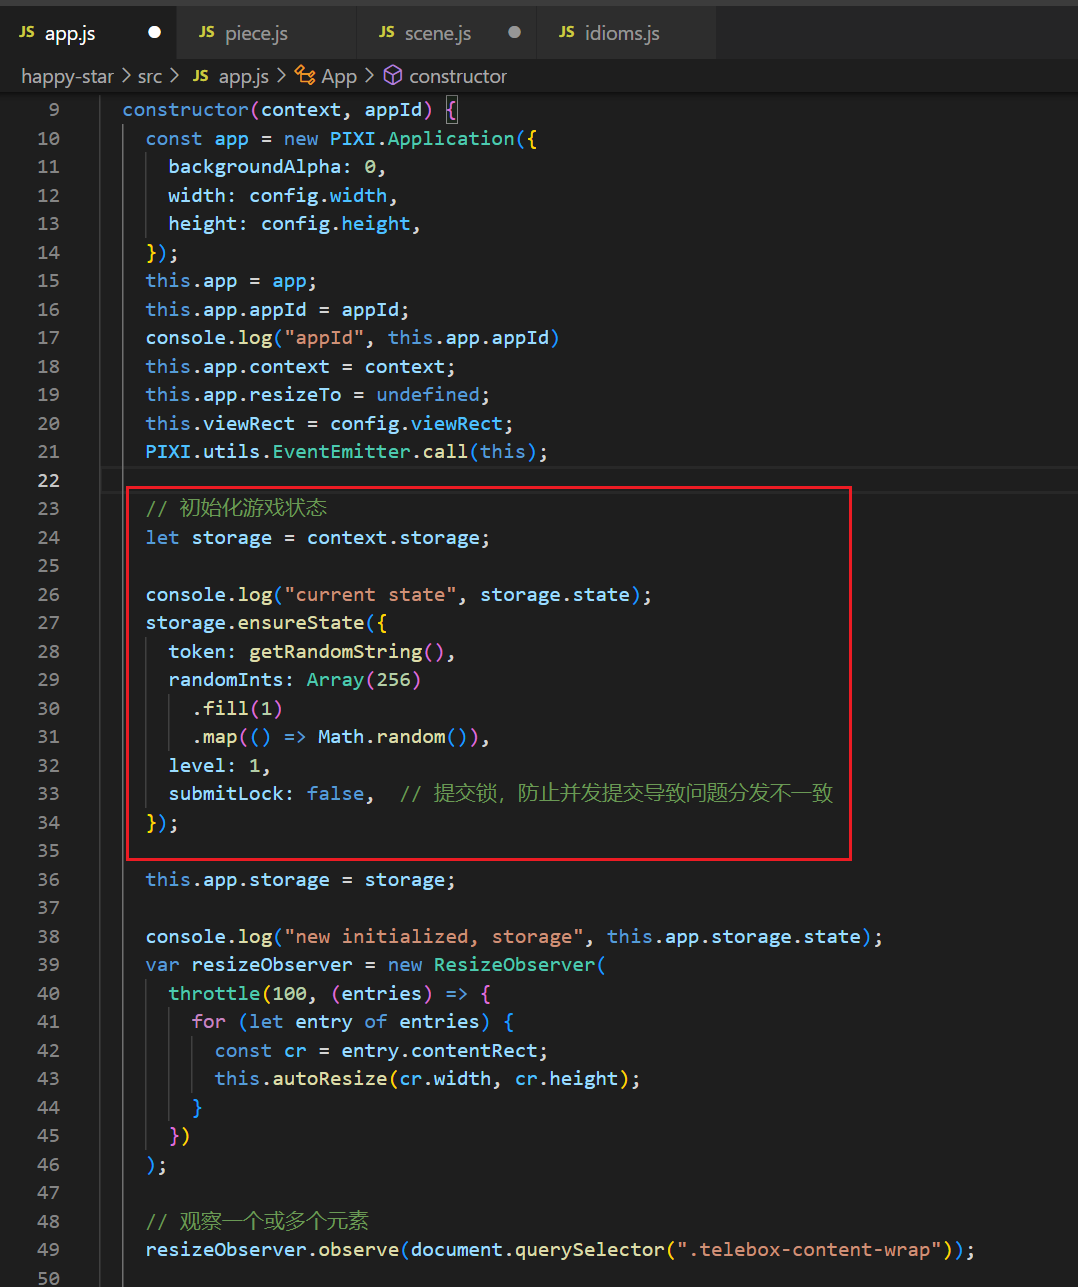1078x1287 pixels.
Task: Click breadcrumb chevron after src
Action: tap(175, 76)
